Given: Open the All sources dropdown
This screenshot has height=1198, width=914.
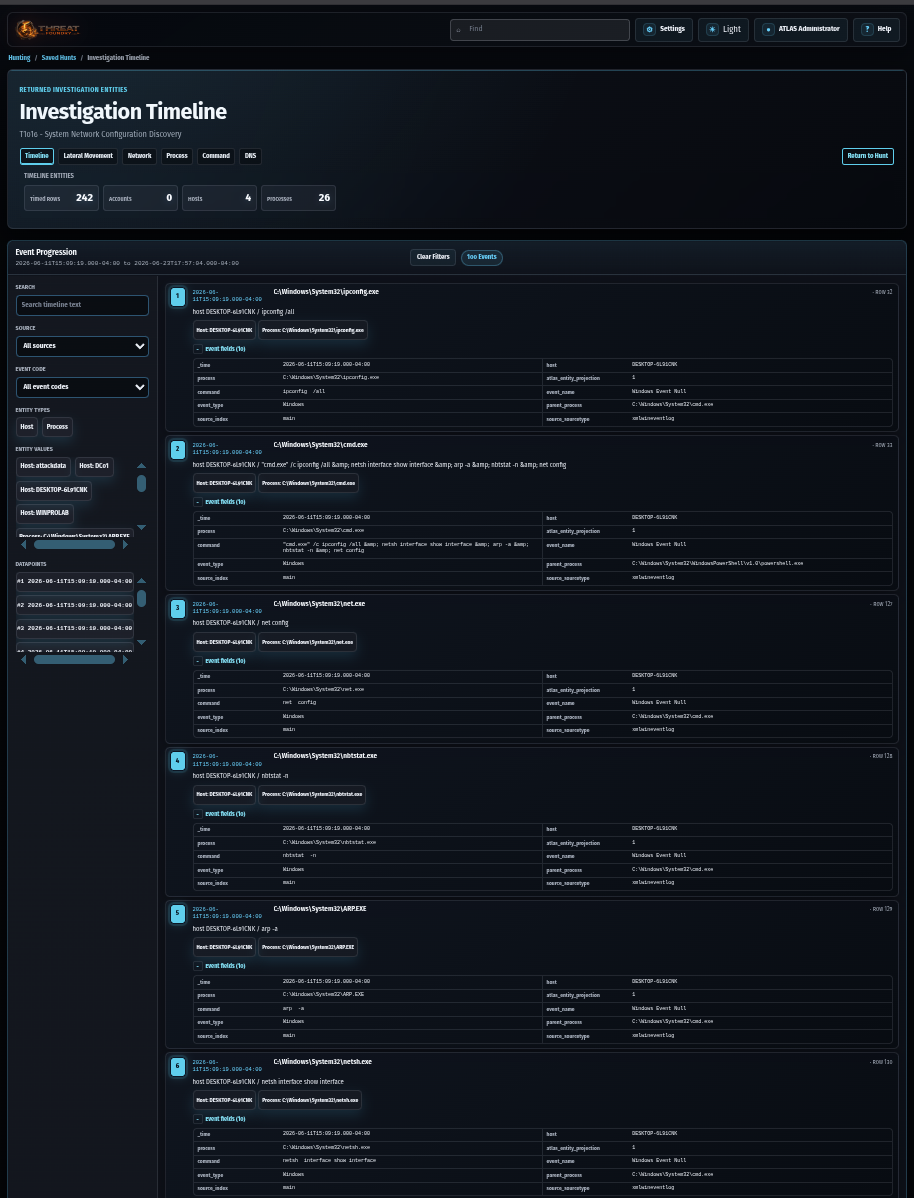Looking at the screenshot, I should pos(83,346).
